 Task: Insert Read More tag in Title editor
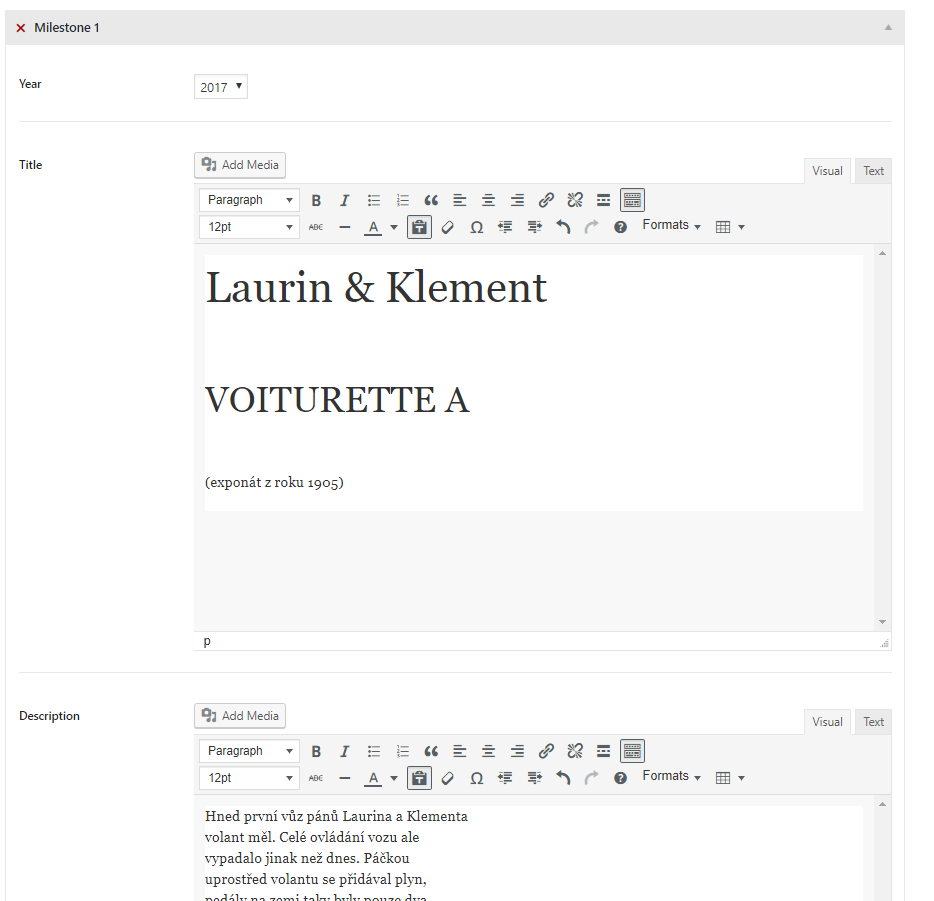point(603,200)
